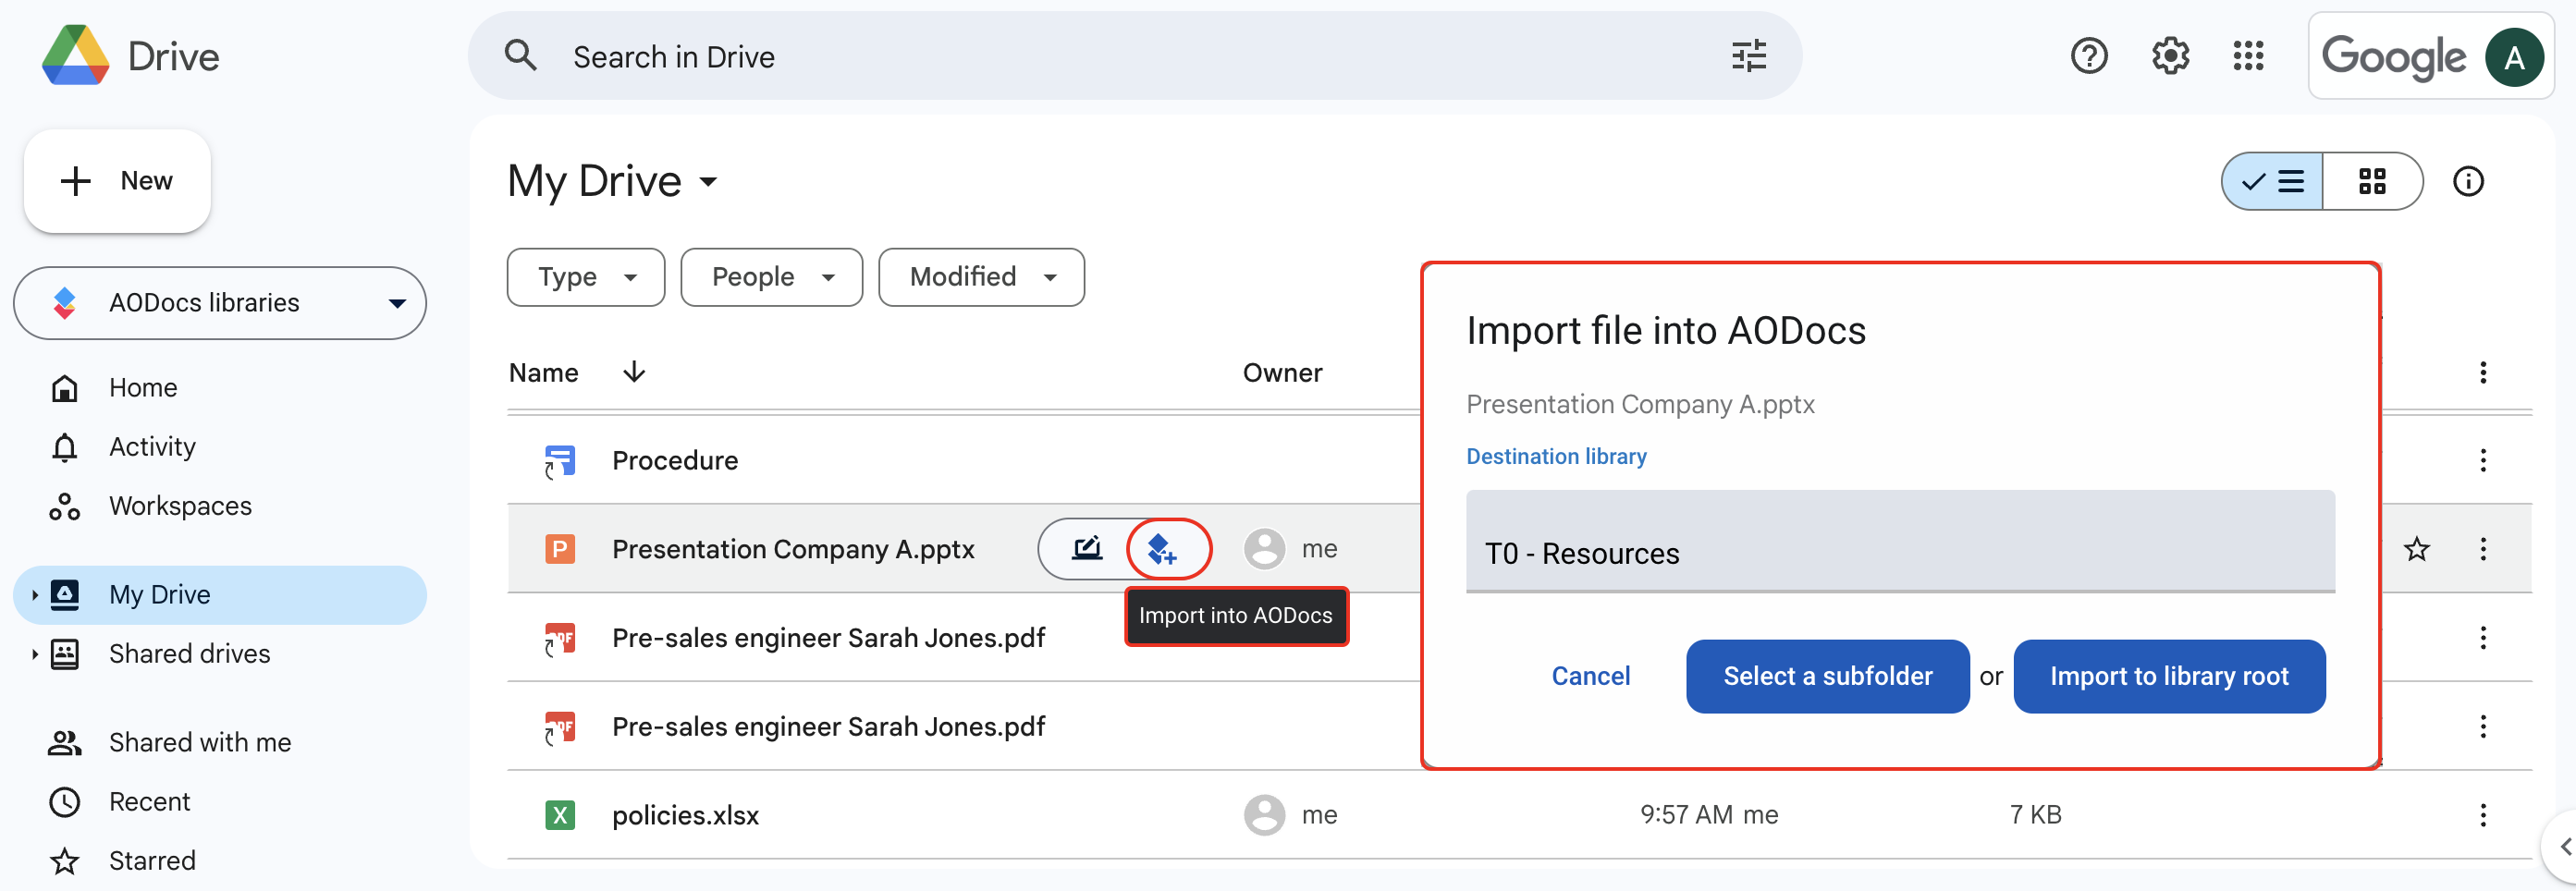Open more actions for Procedure row
The image size is (2576, 891).
(x=2483, y=460)
